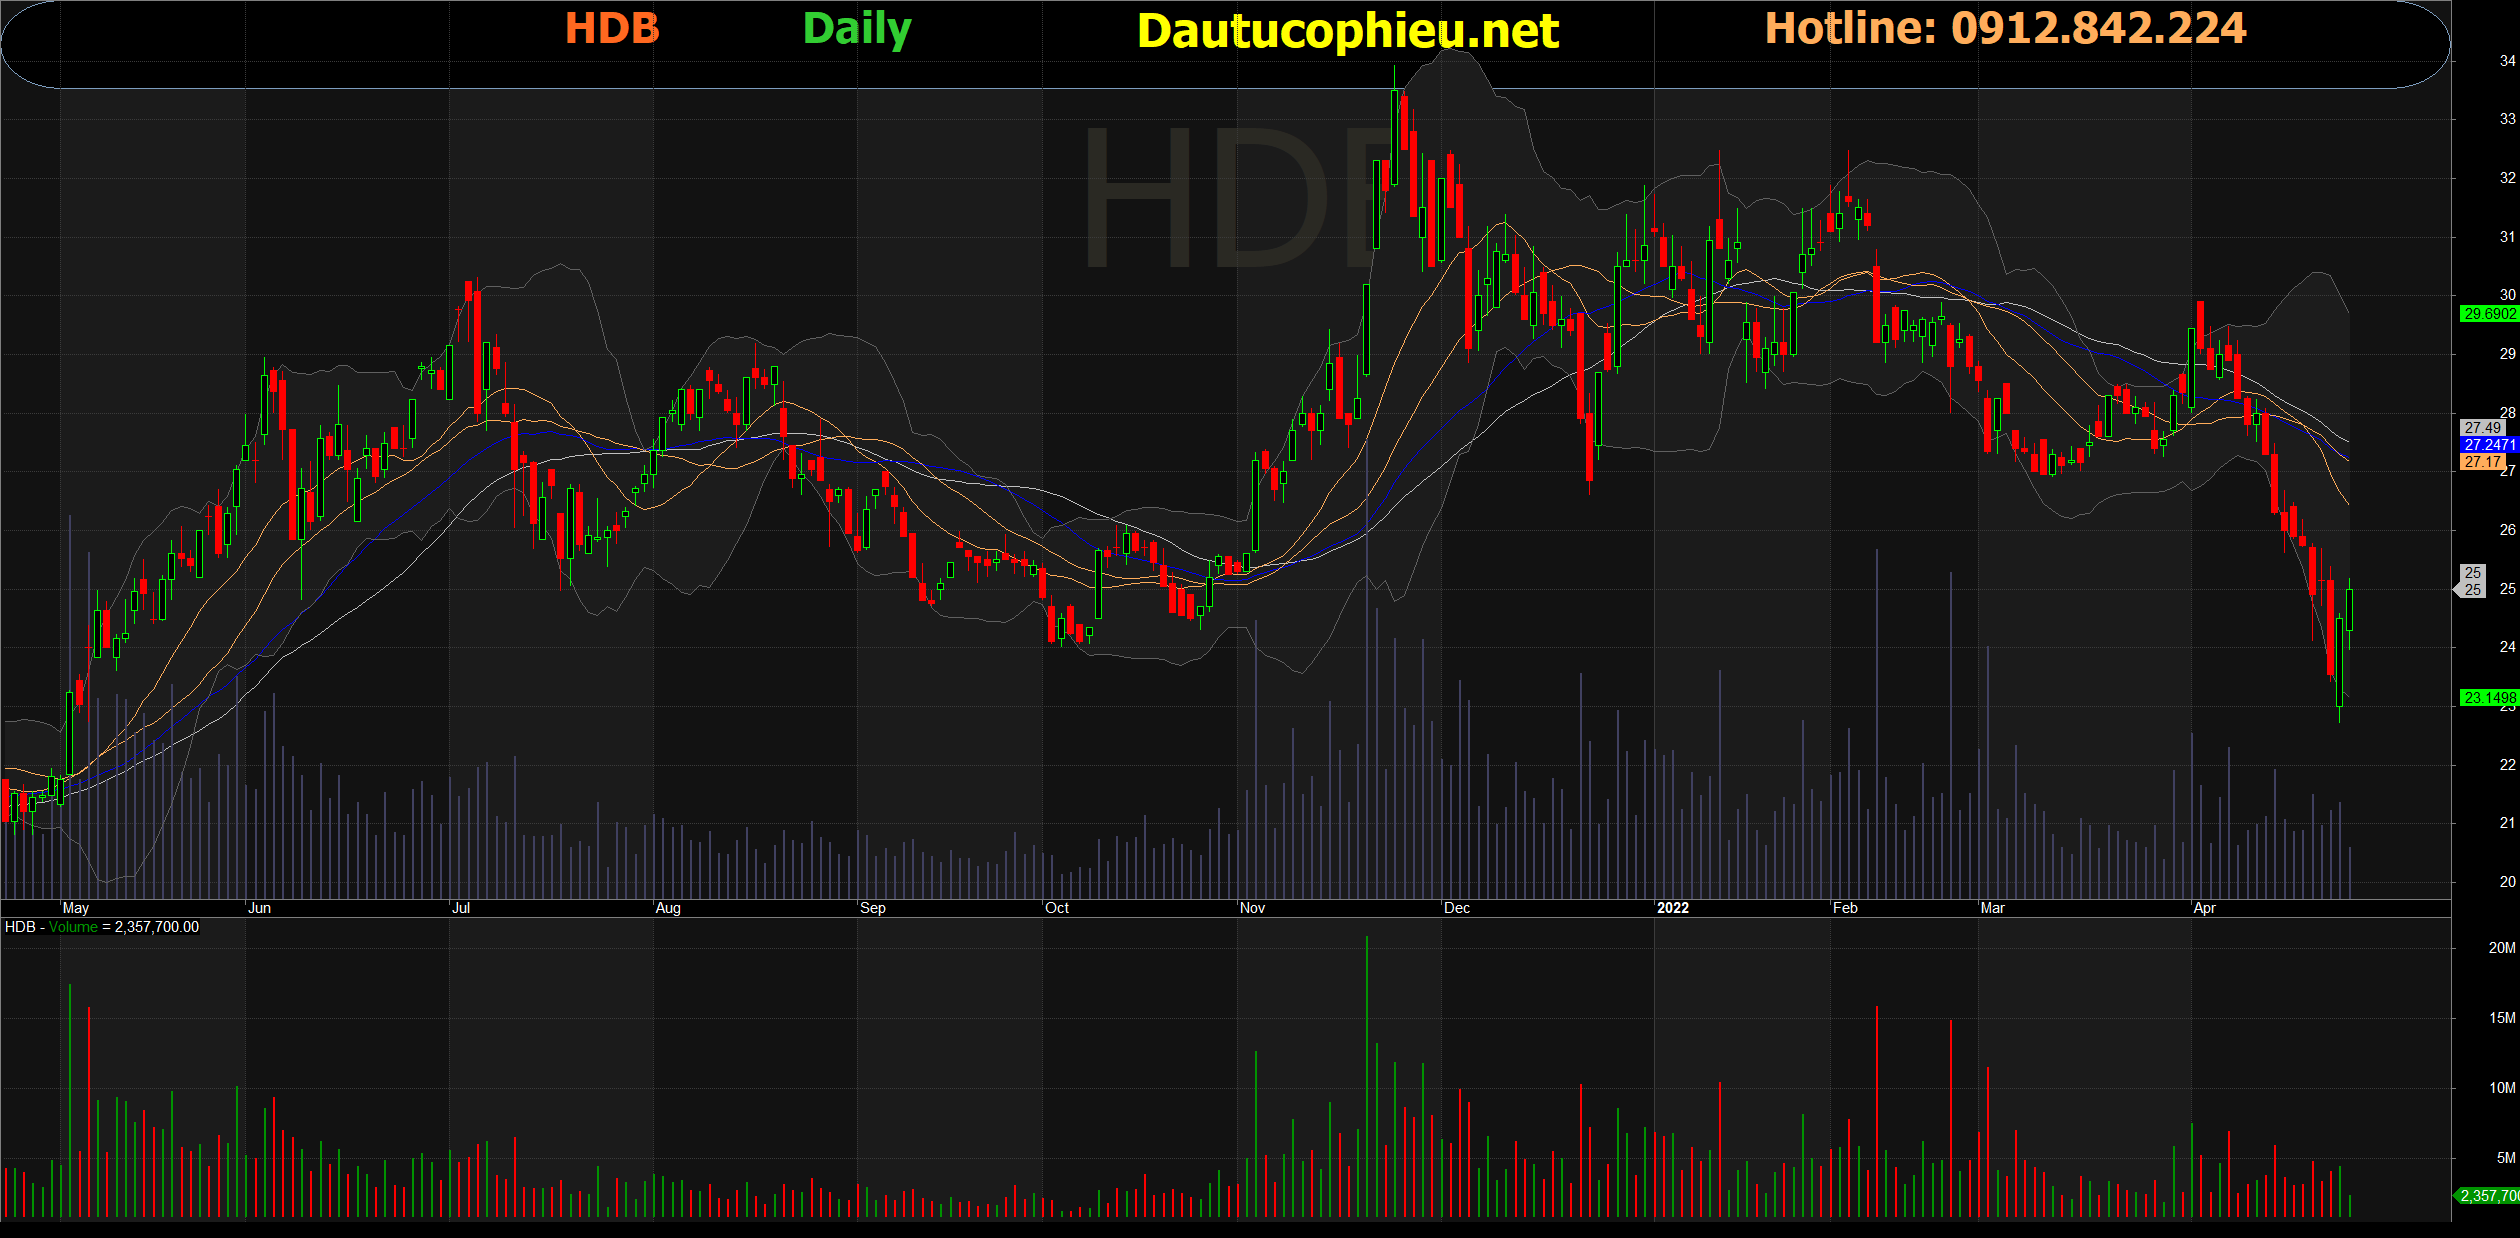The height and width of the screenshot is (1238, 2520).
Task: Click the last price 25 marker
Action: (x=2473, y=581)
